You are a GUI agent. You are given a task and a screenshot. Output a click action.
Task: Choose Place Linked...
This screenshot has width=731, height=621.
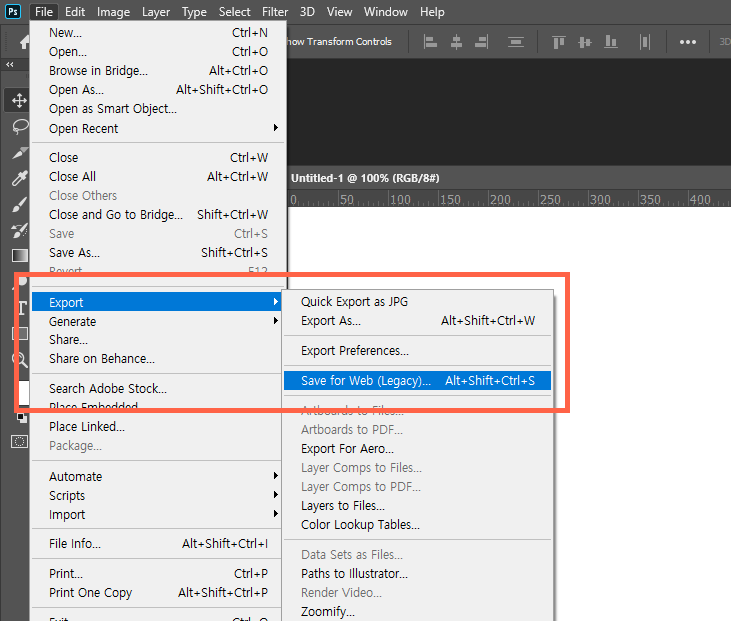[x=157, y=427]
